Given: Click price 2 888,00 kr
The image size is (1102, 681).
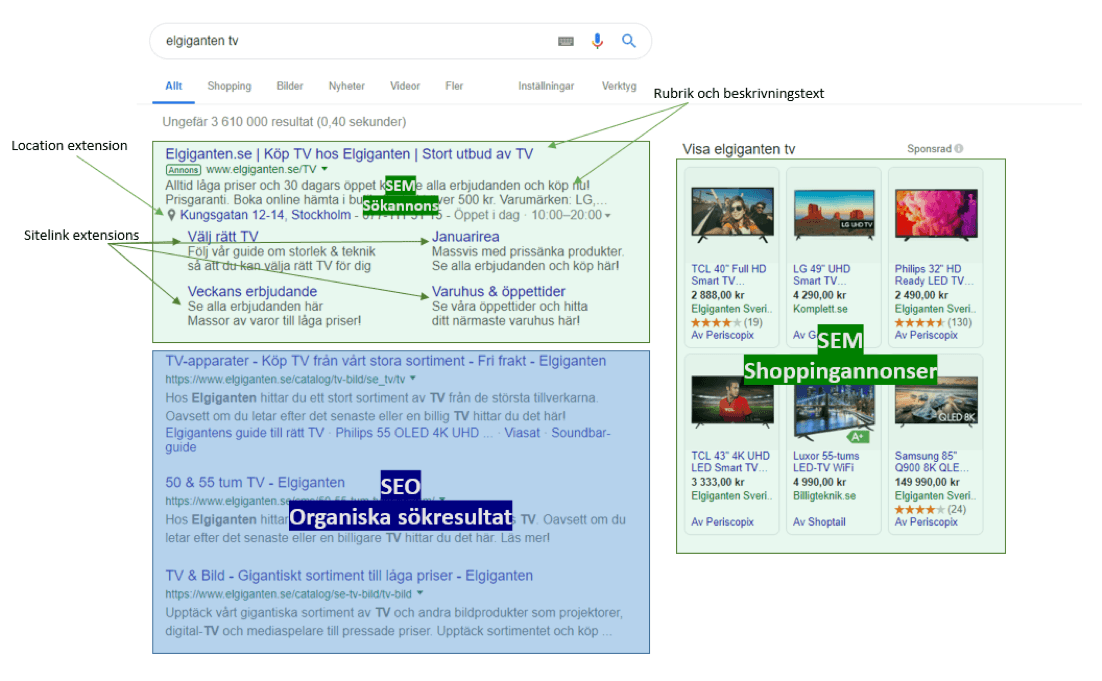Looking at the screenshot, I should pos(718,295).
